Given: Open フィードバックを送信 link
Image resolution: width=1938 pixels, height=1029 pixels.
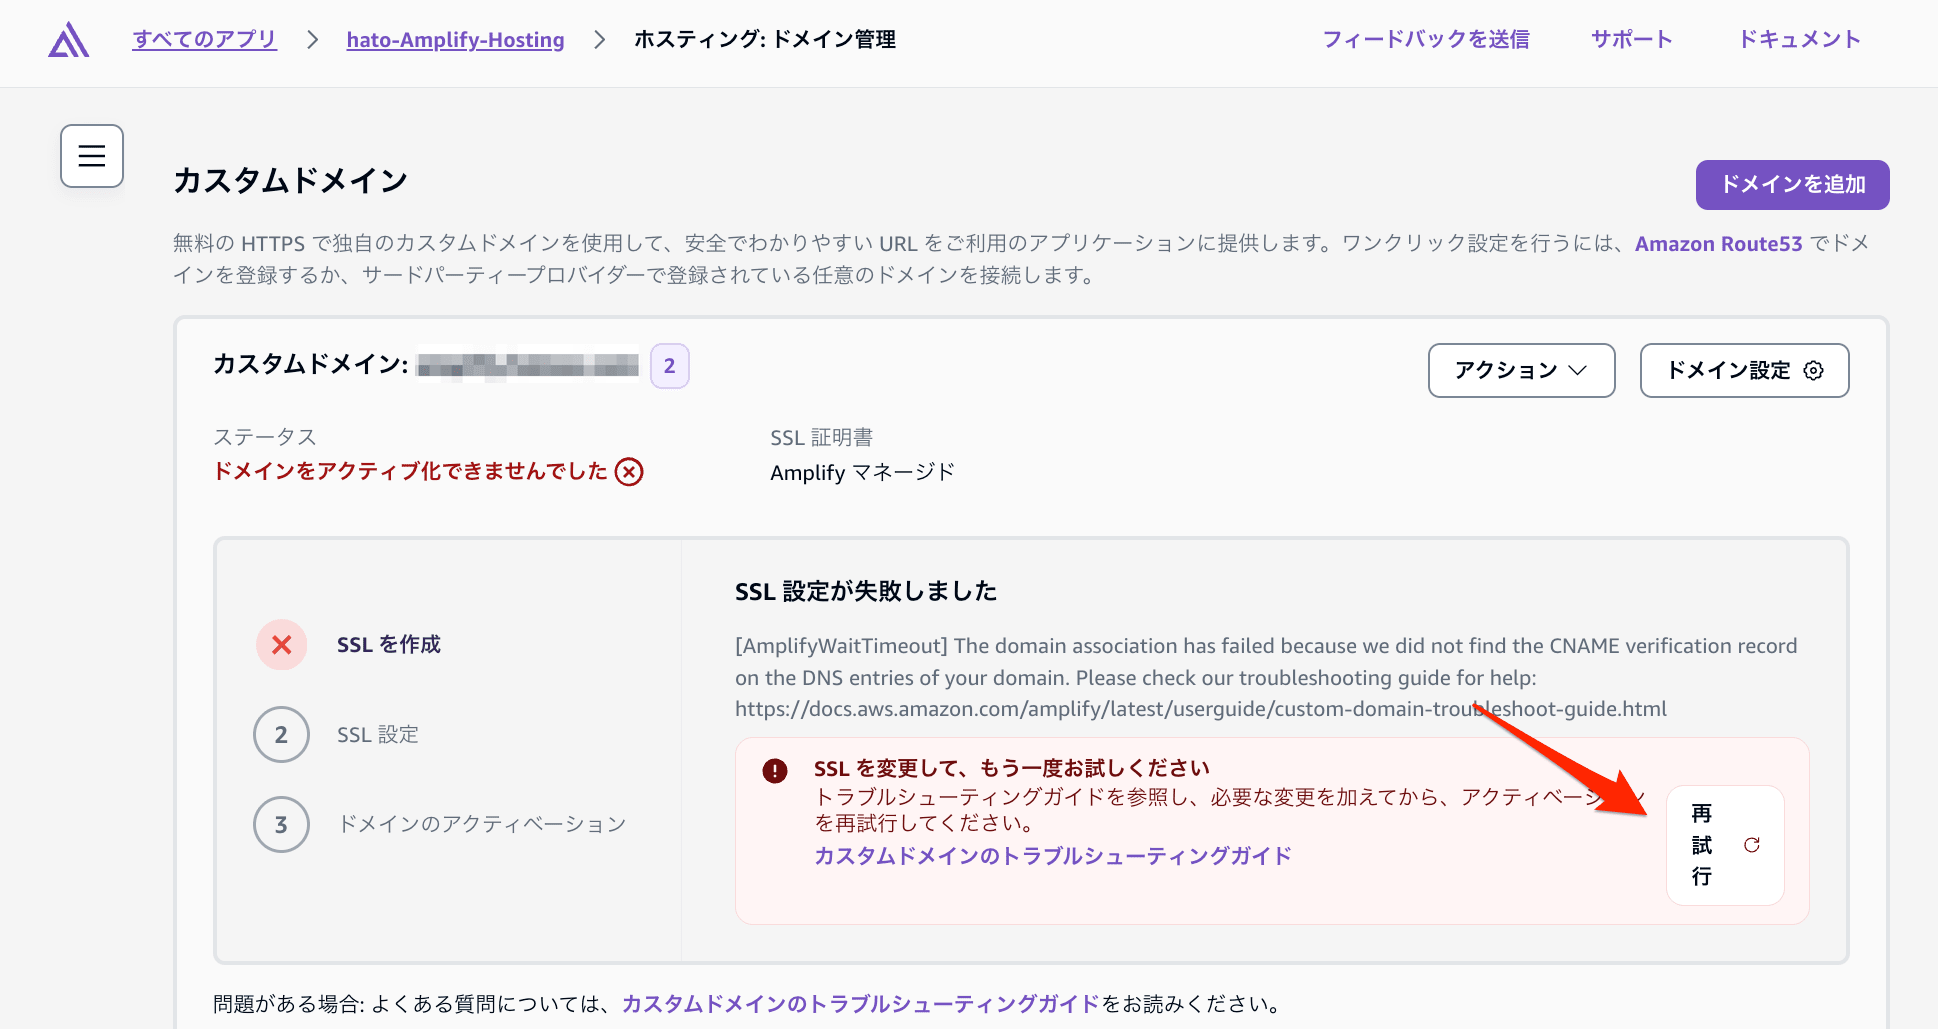Looking at the screenshot, I should click(1426, 40).
